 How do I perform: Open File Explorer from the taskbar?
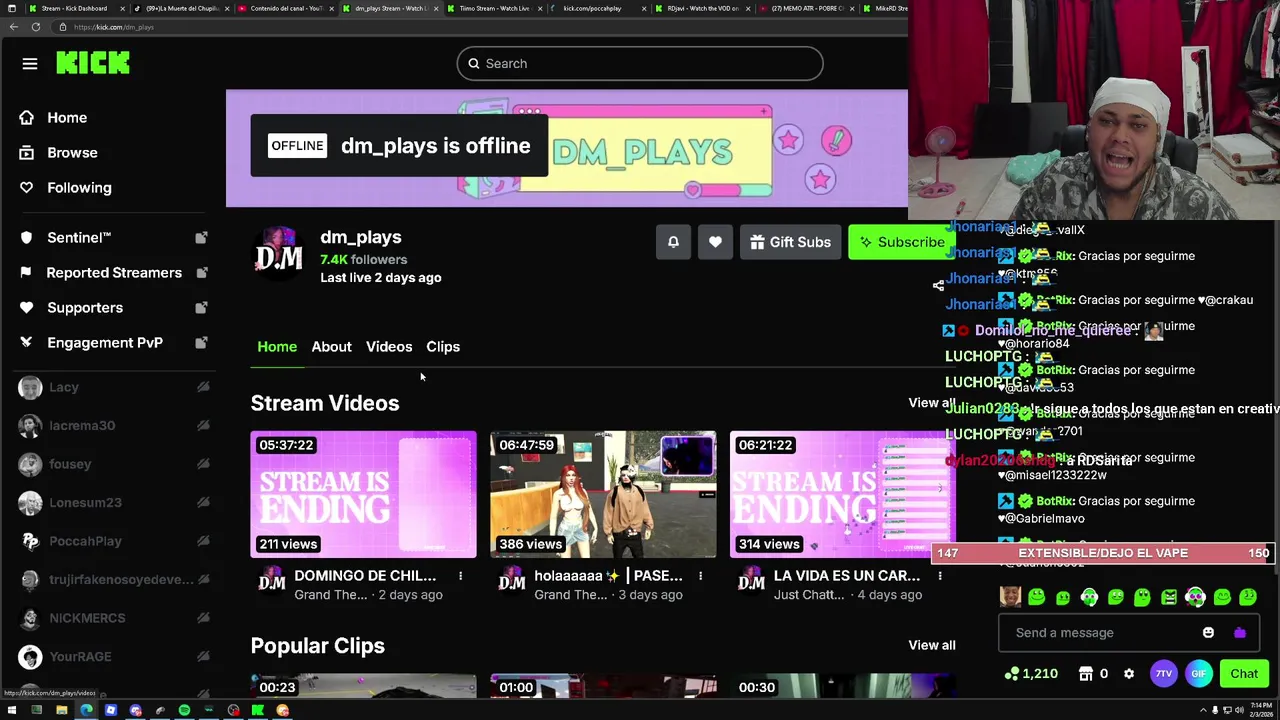point(61,711)
